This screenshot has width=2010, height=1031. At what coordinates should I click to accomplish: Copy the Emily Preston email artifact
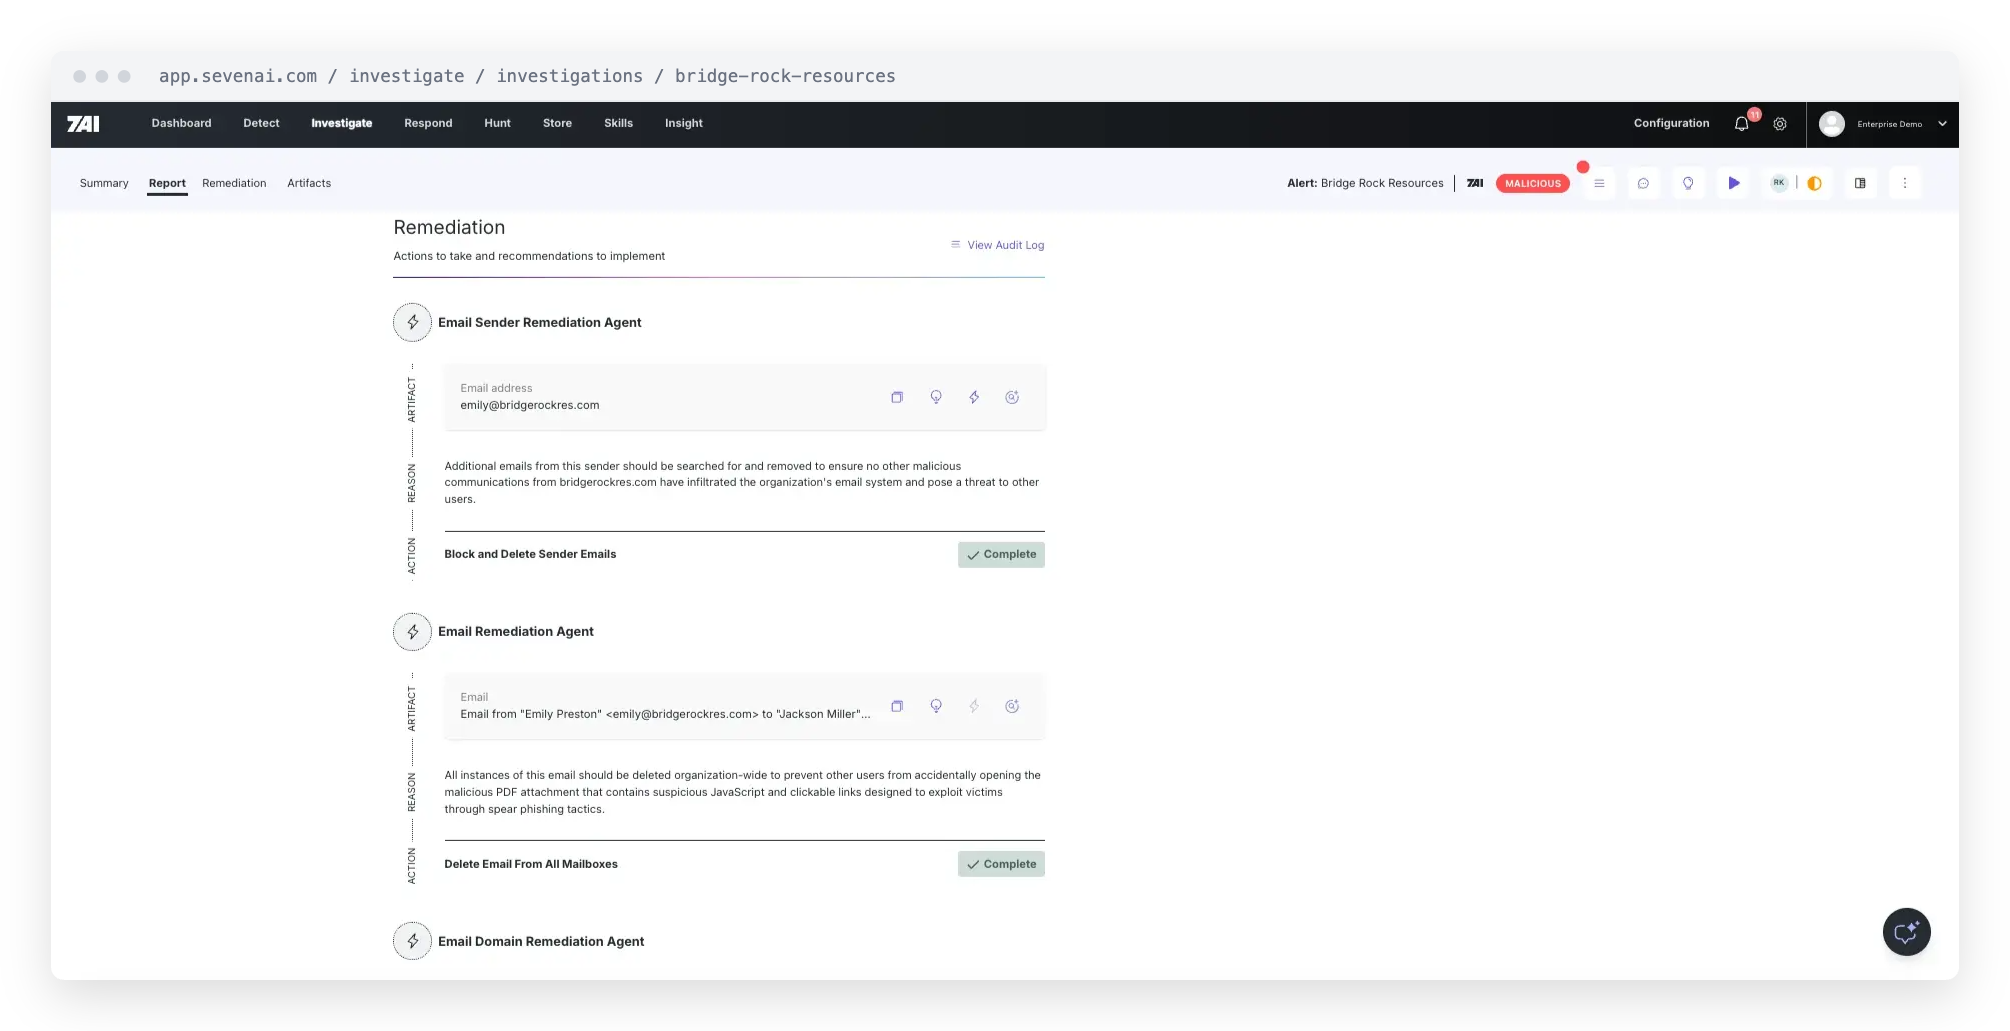click(x=897, y=706)
